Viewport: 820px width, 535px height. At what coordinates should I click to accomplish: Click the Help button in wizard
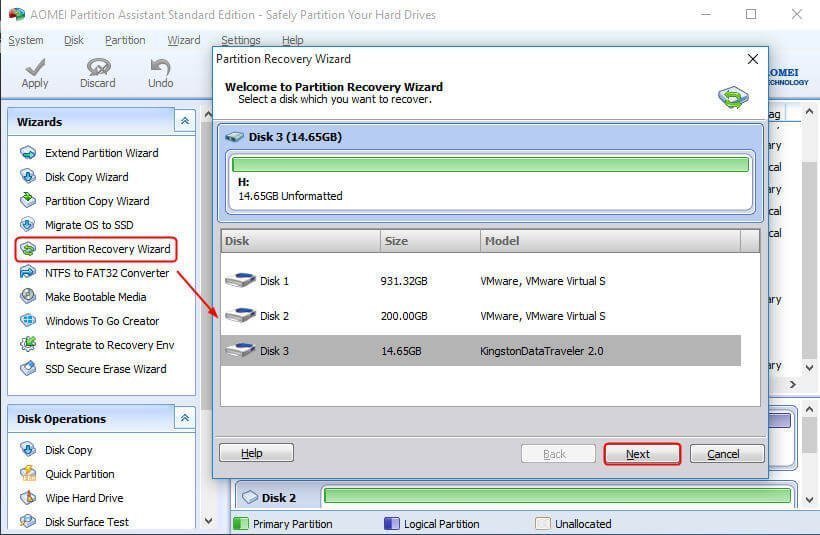coord(256,453)
